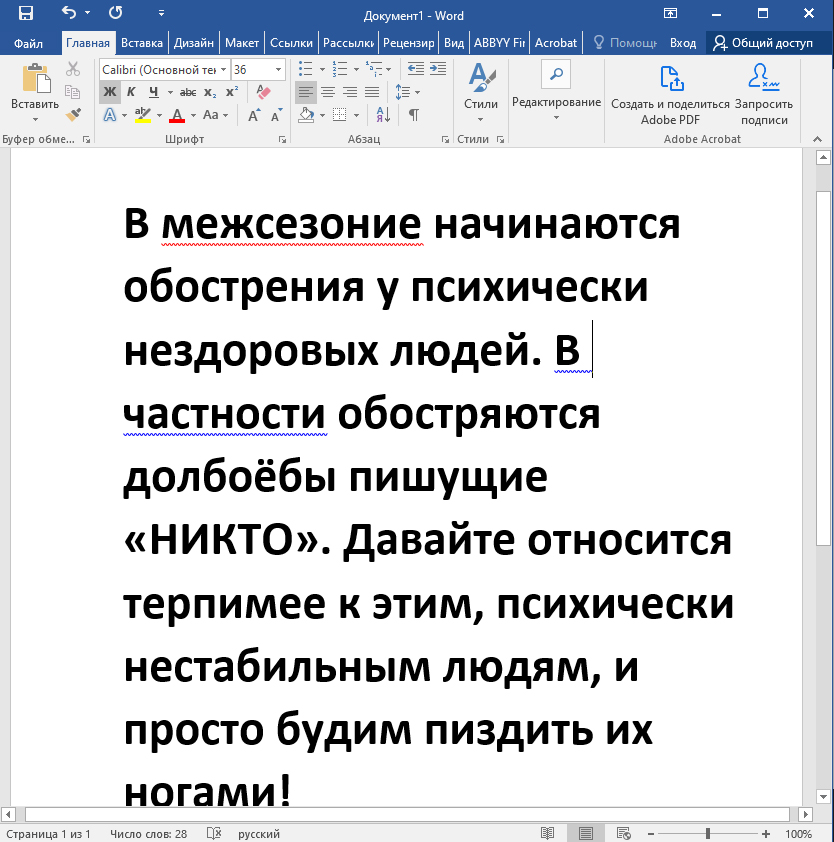This screenshot has width=834, height=842.
Task: Decrease the font size
Action: (x=276, y=115)
